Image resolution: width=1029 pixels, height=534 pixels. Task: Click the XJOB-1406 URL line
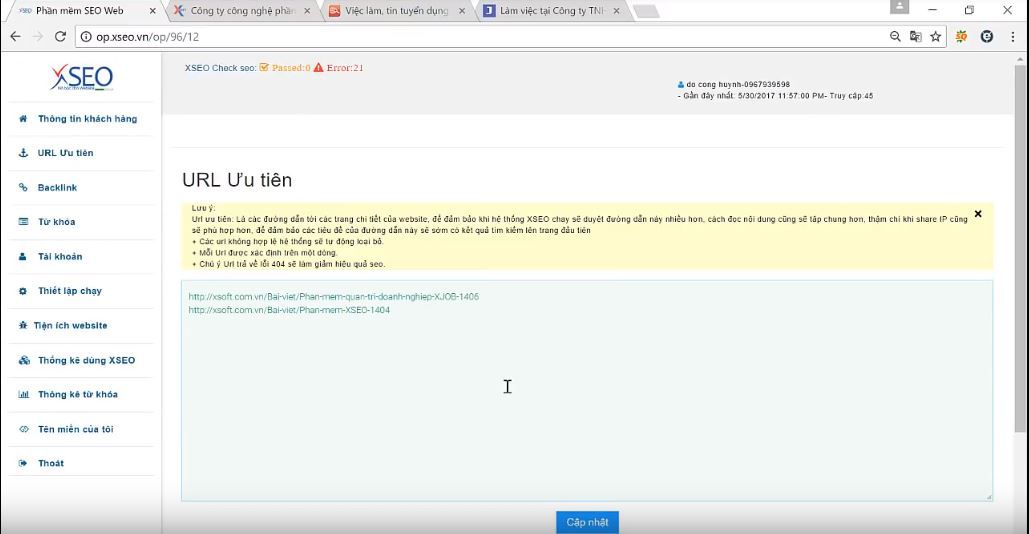[x=333, y=297]
